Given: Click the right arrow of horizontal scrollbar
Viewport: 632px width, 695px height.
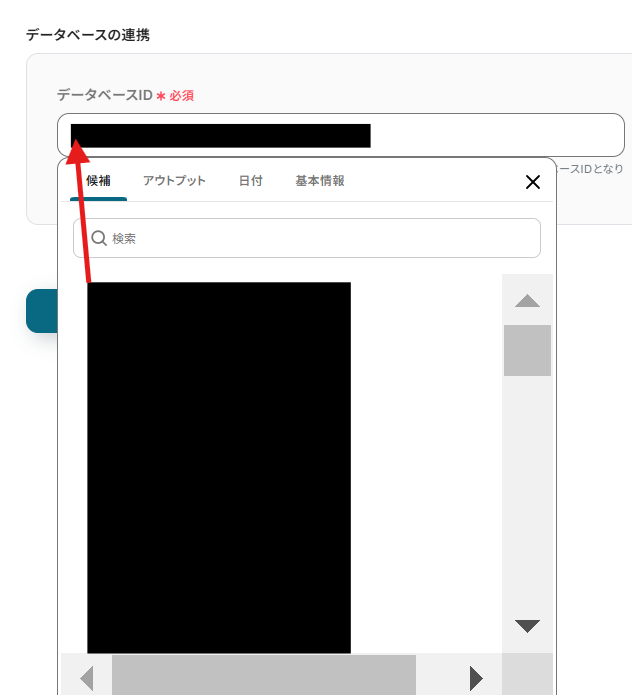Looking at the screenshot, I should tap(476, 678).
